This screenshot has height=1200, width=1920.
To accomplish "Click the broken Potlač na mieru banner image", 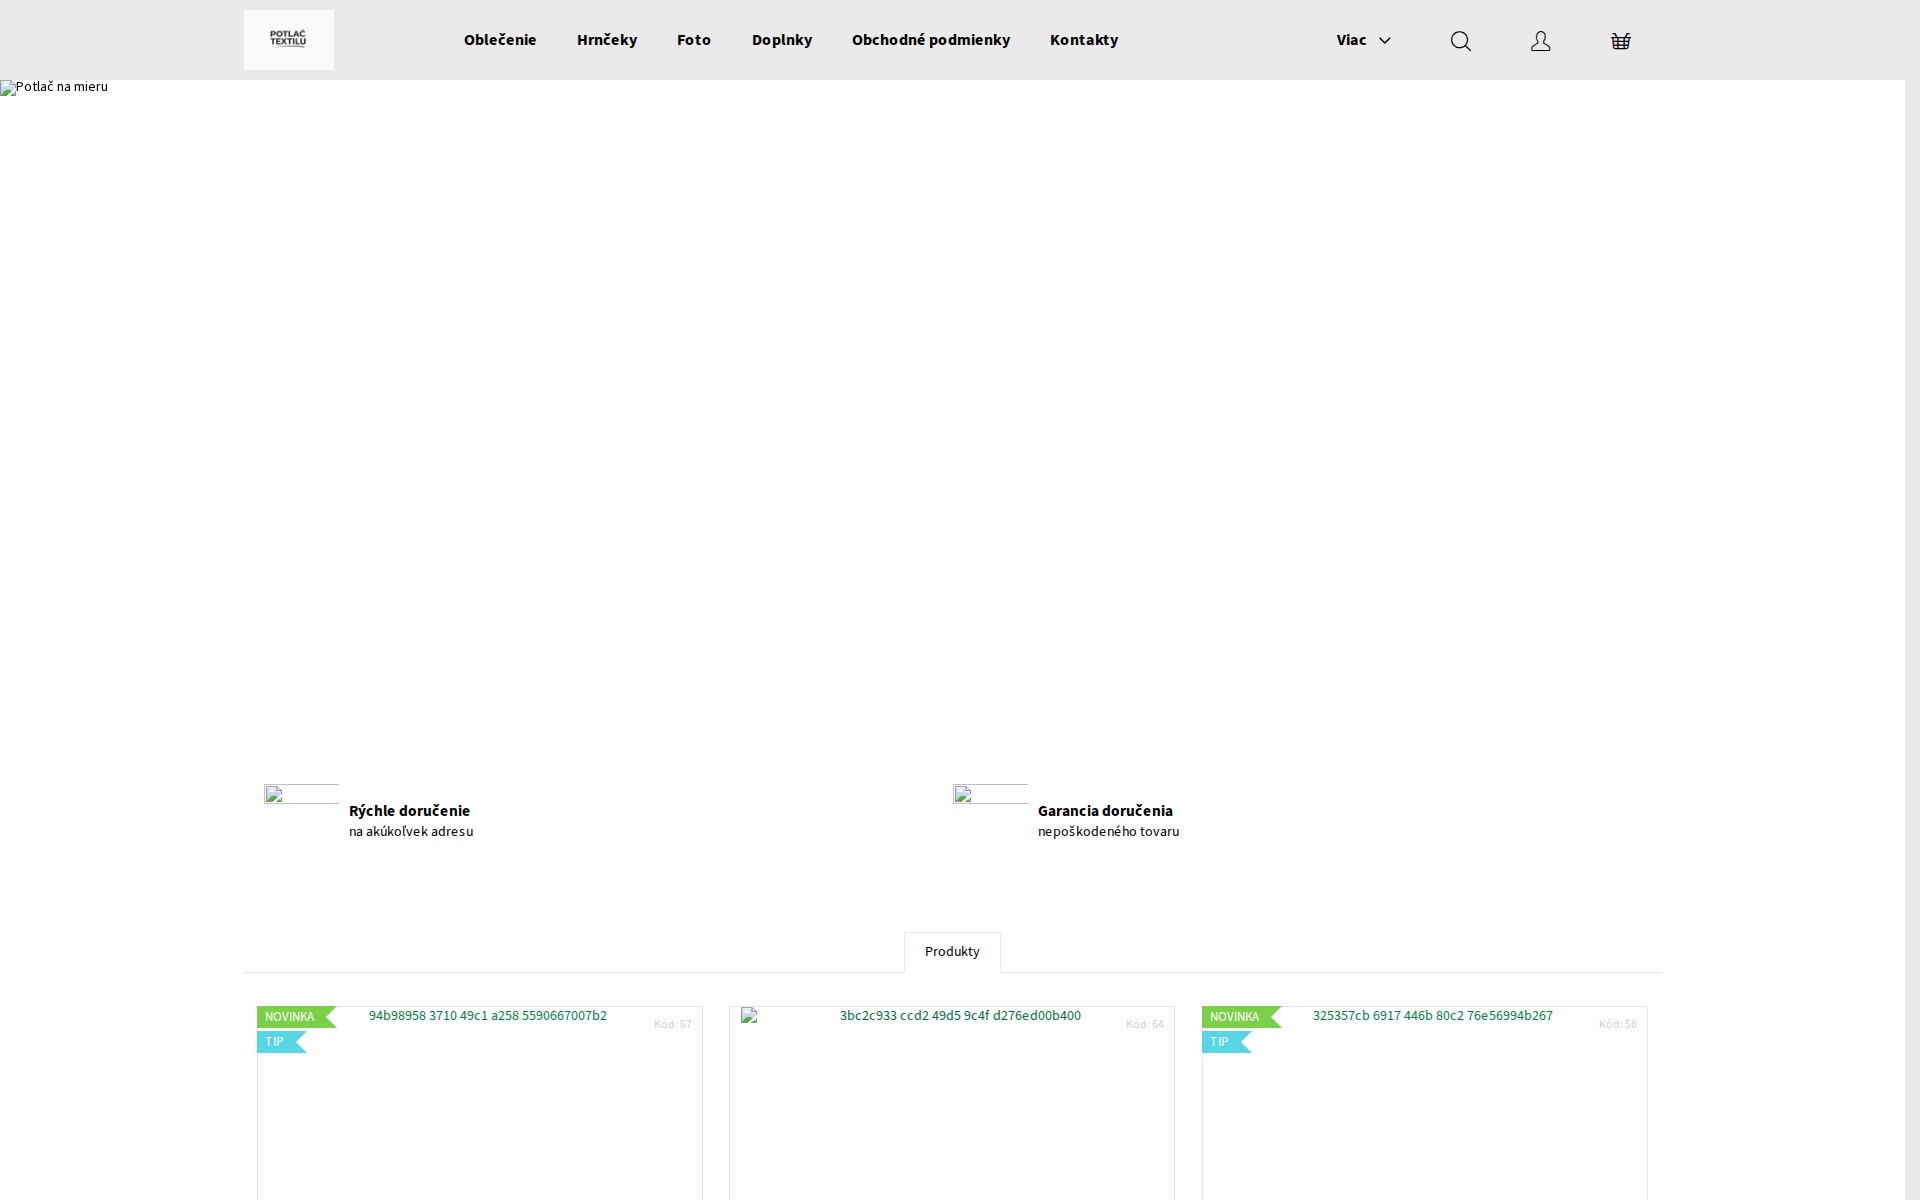I will coord(55,87).
